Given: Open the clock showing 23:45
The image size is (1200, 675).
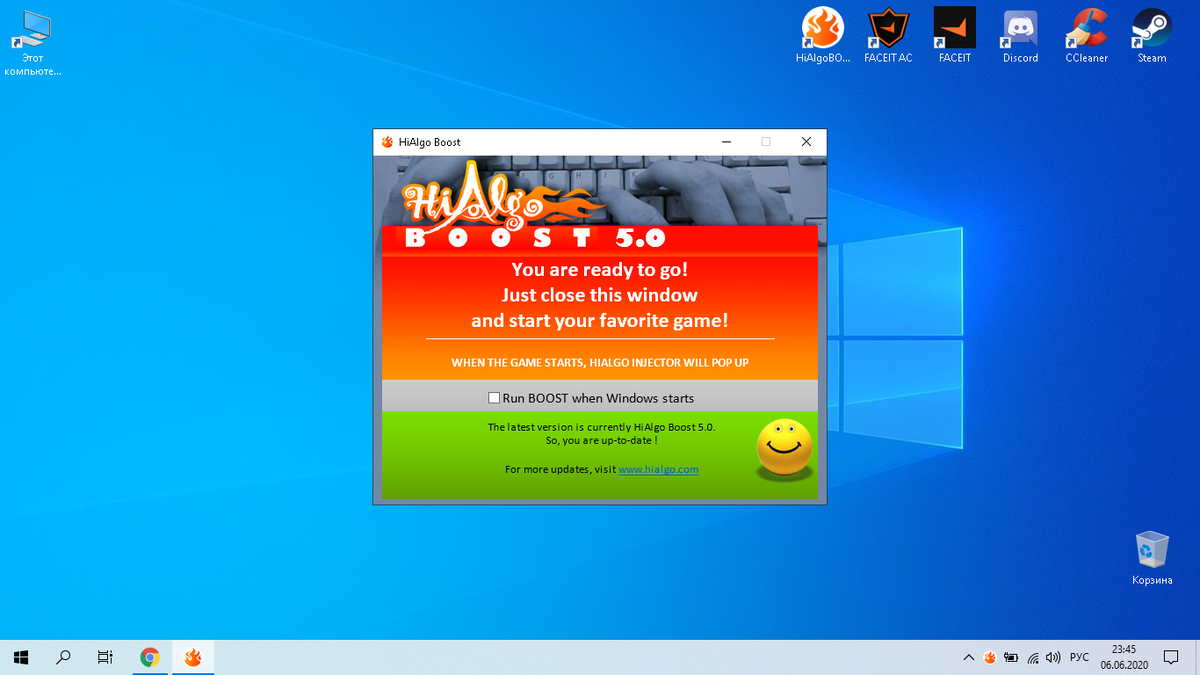Looking at the screenshot, I should tap(1125, 657).
